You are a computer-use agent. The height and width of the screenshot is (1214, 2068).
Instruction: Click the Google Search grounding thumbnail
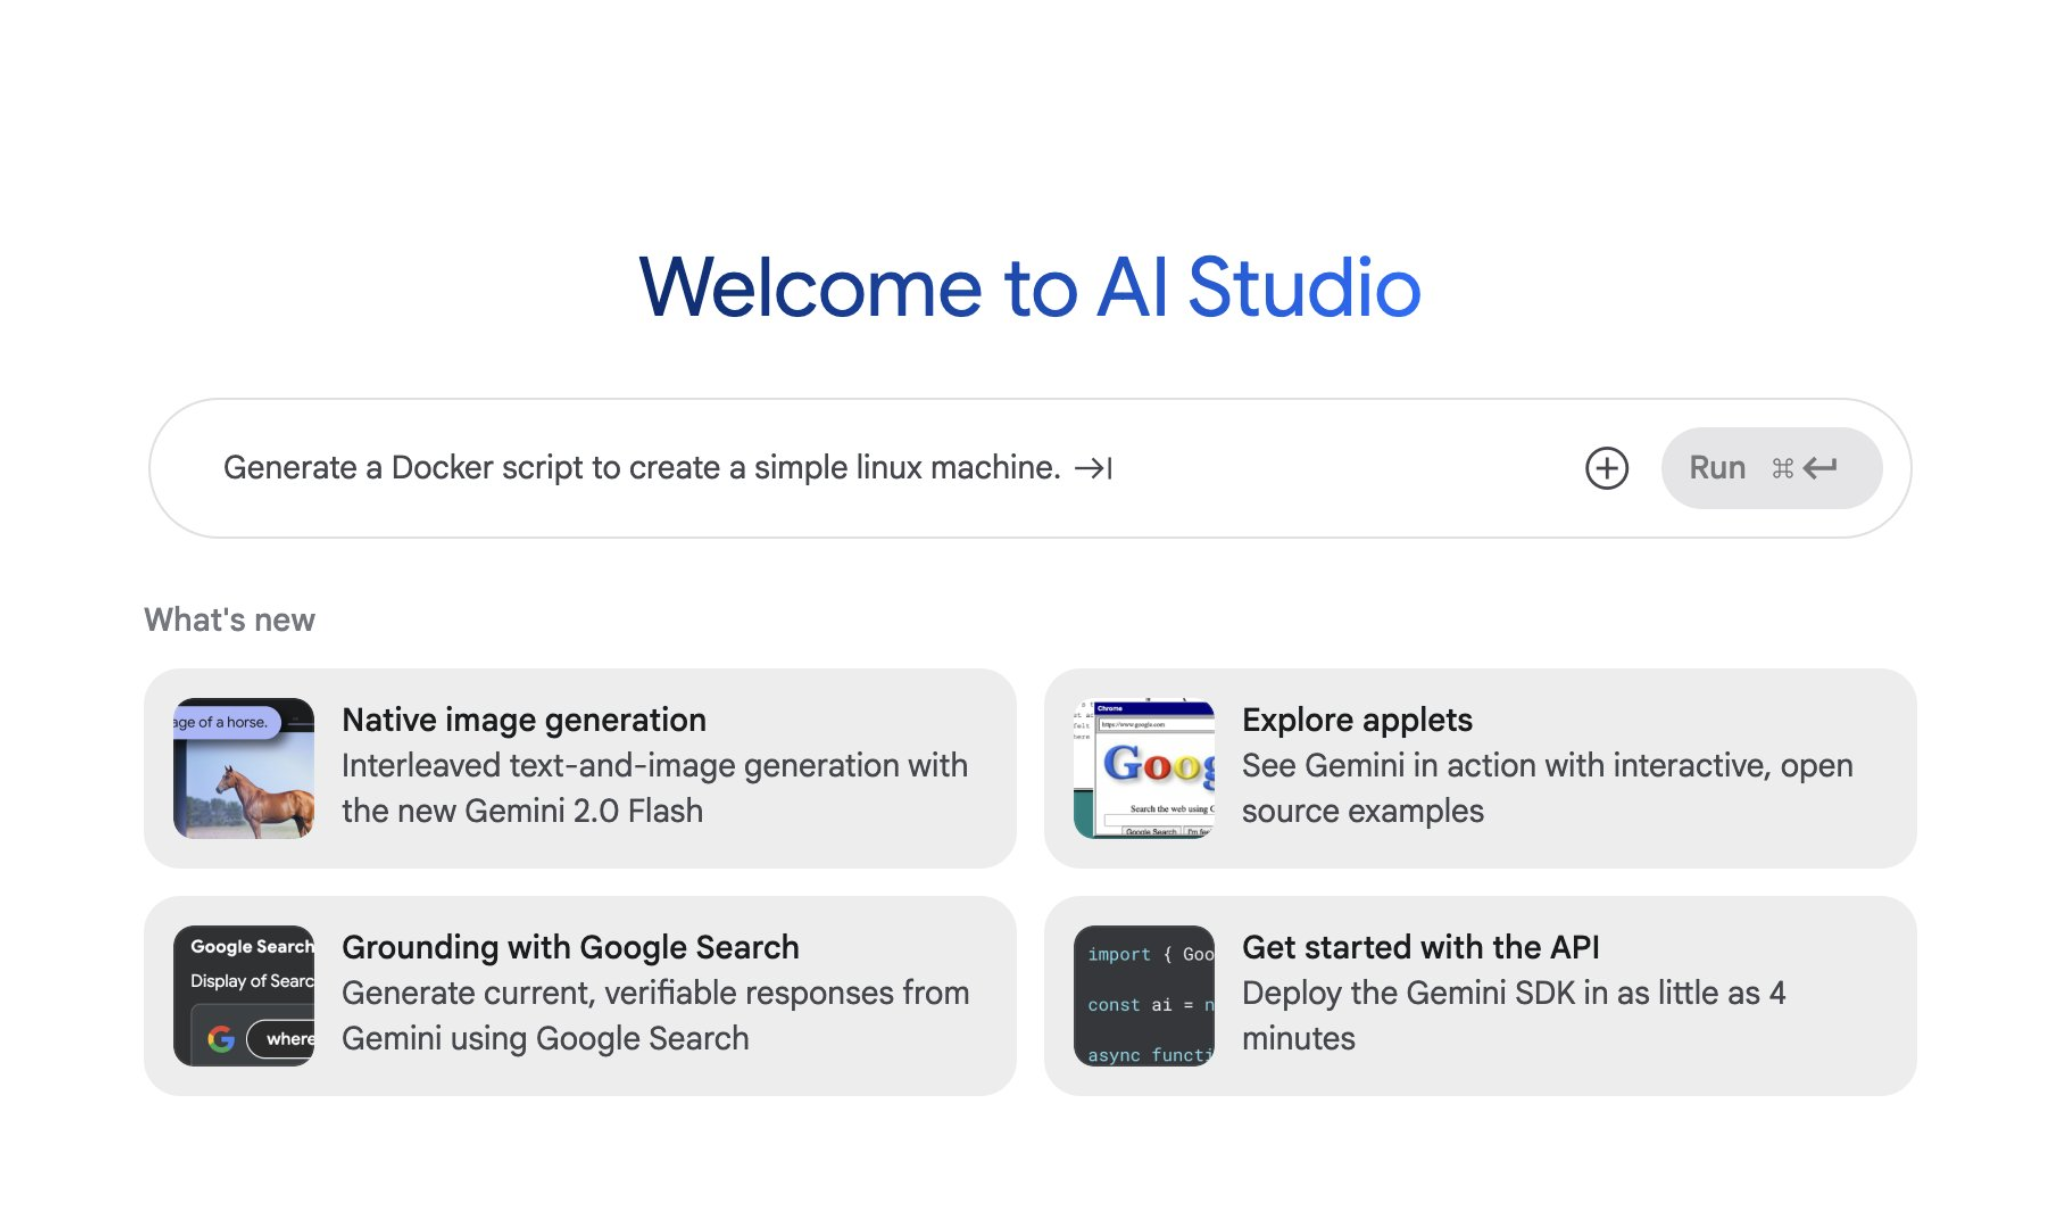tap(244, 995)
